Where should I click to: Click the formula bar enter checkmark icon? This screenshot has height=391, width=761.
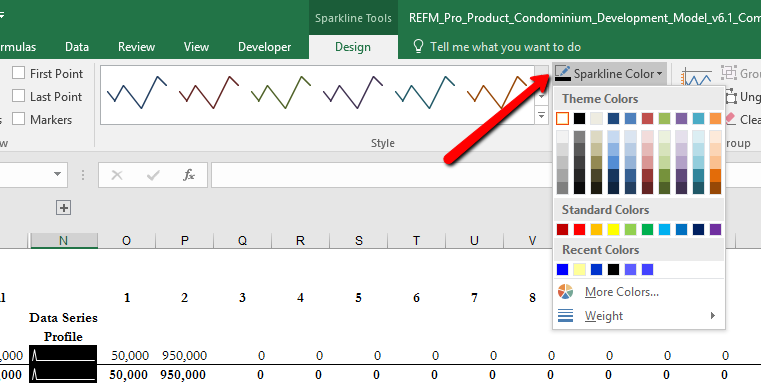pos(153,175)
